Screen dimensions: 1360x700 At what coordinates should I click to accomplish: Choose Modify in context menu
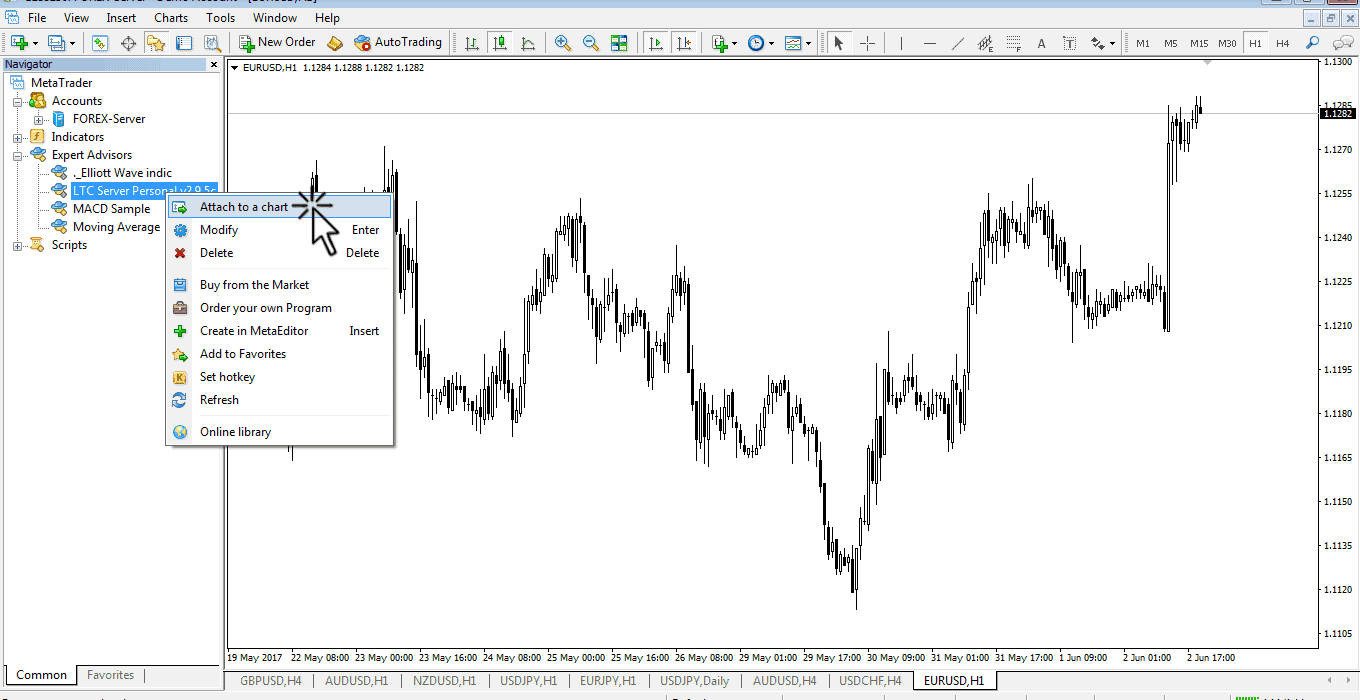pos(279,230)
